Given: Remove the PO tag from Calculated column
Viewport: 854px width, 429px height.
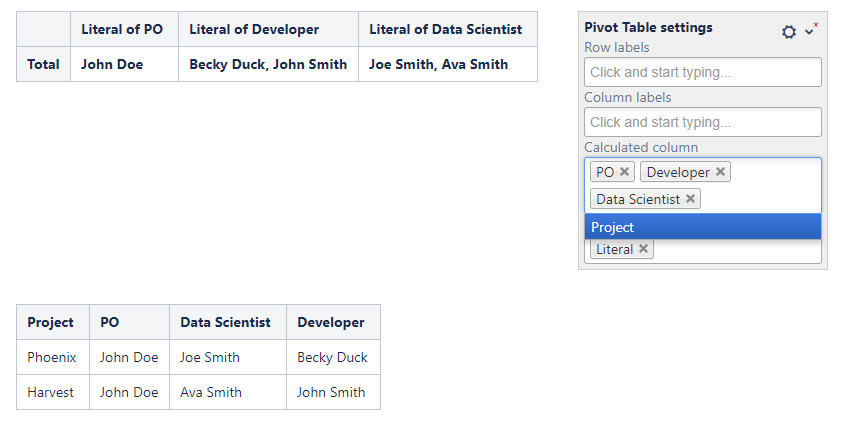Looking at the screenshot, I should pyautogui.click(x=625, y=172).
